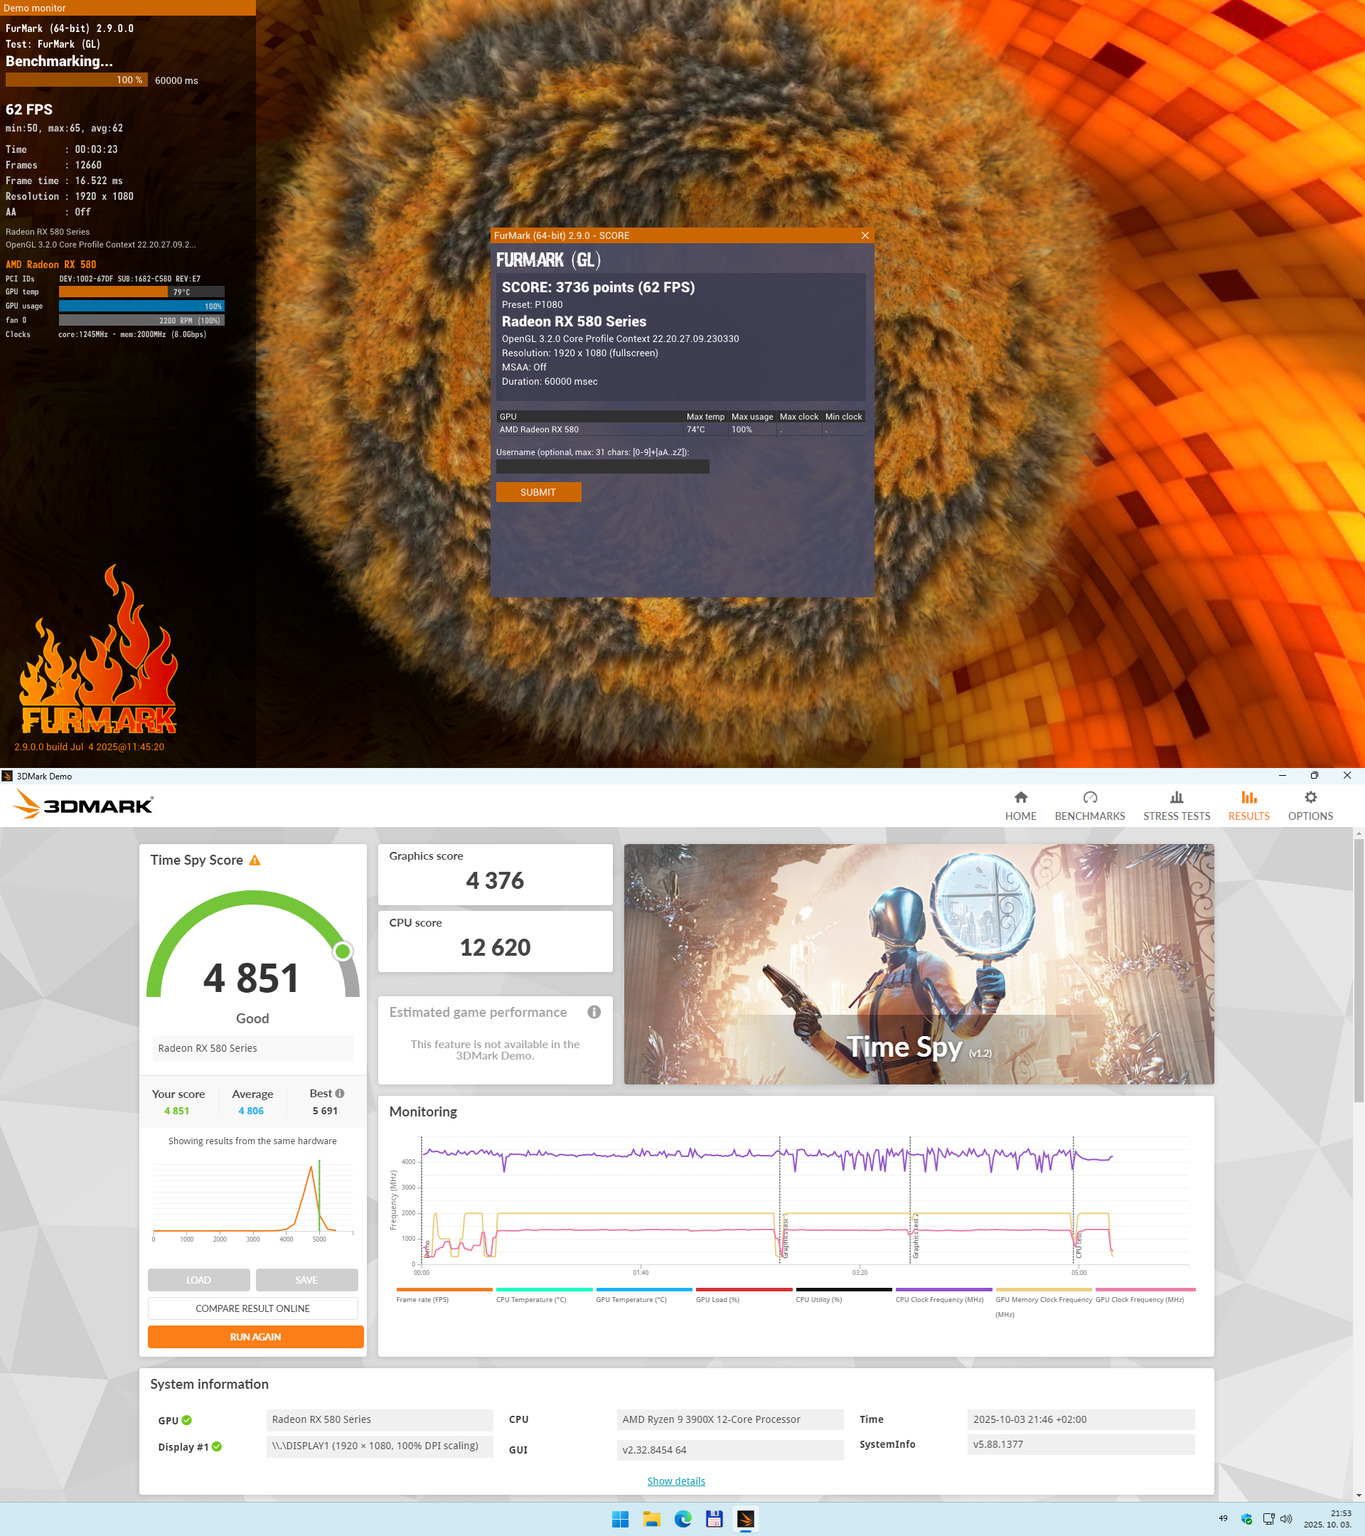The height and width of the screenshot is (1536, 1365).
Task: Click the green check icon beside Display #1
Action: 217,1446
